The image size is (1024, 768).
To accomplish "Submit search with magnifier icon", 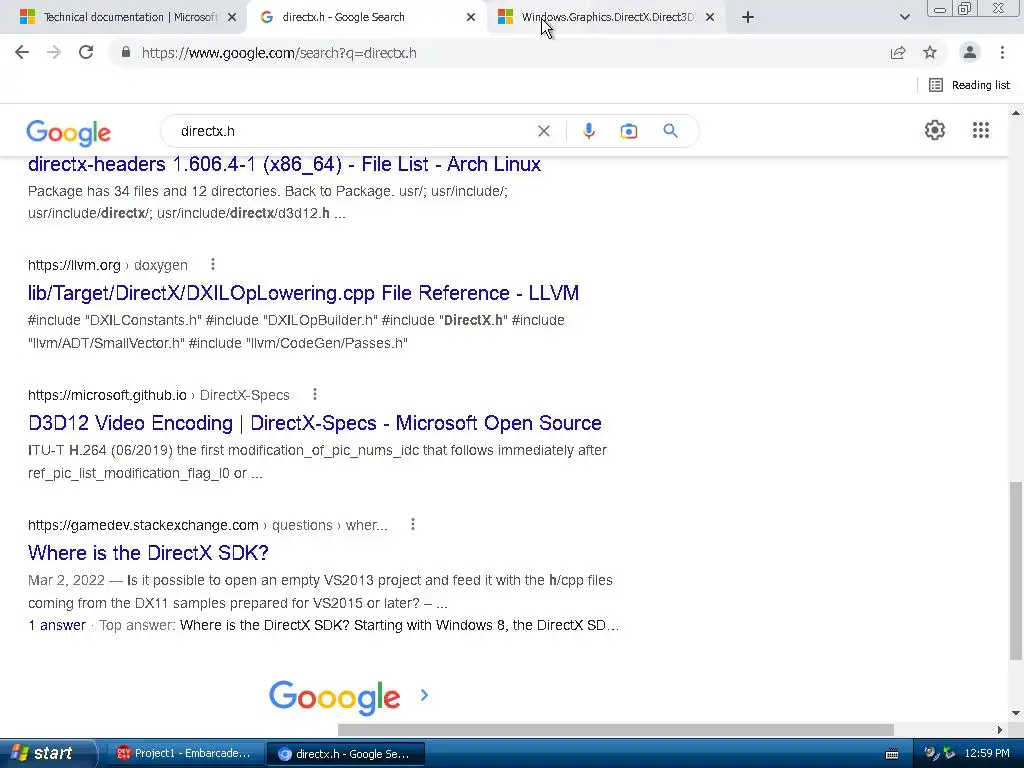I will tap(670, 131).
